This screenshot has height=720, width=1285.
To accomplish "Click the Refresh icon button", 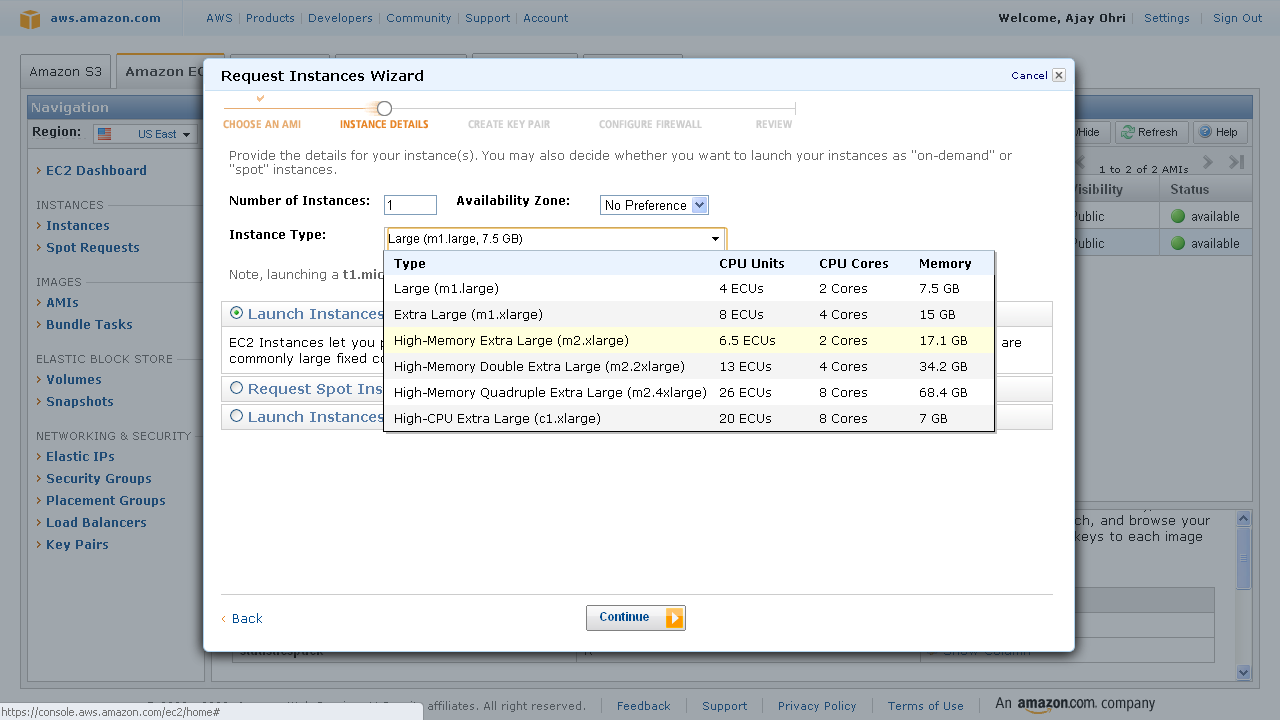I will 1128,132.
